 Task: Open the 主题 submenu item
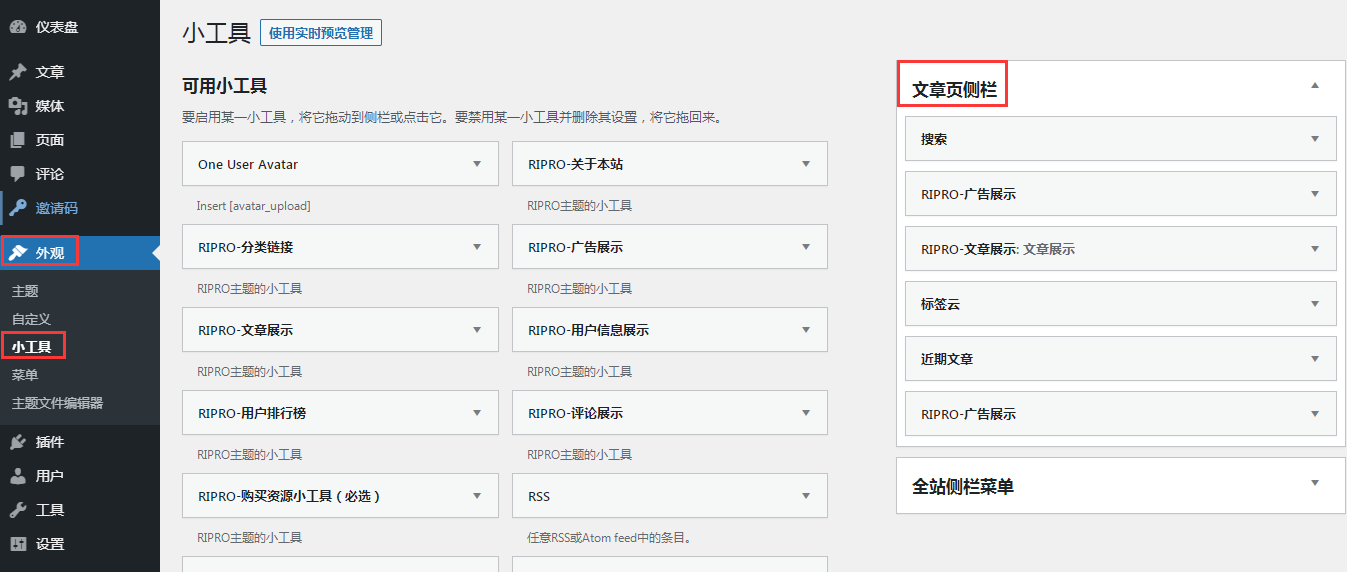coord(25,291)
